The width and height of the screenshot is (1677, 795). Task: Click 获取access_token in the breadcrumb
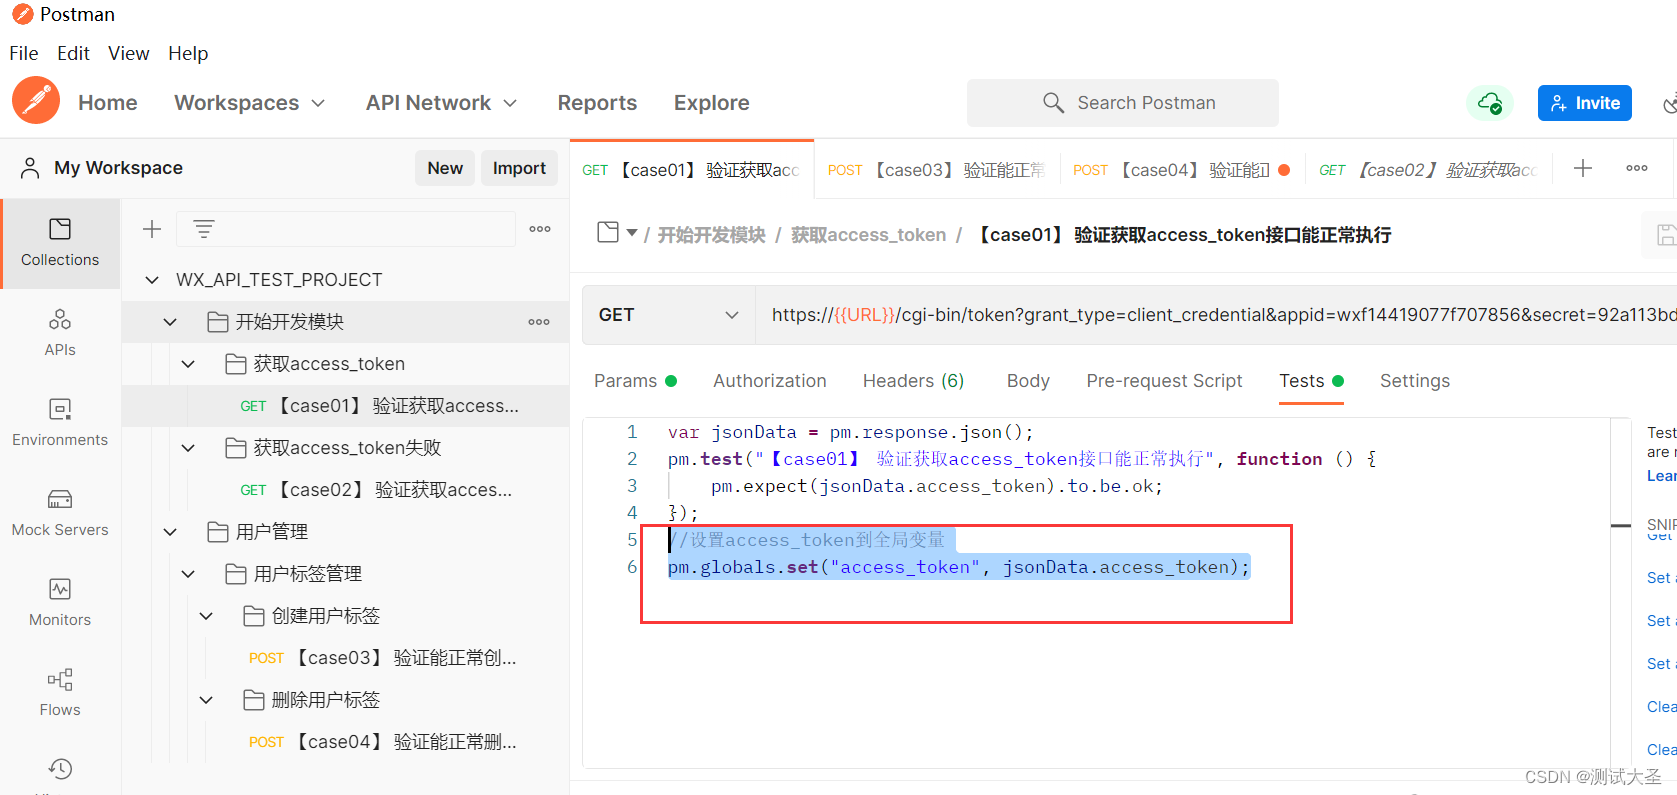click(869, 235)
